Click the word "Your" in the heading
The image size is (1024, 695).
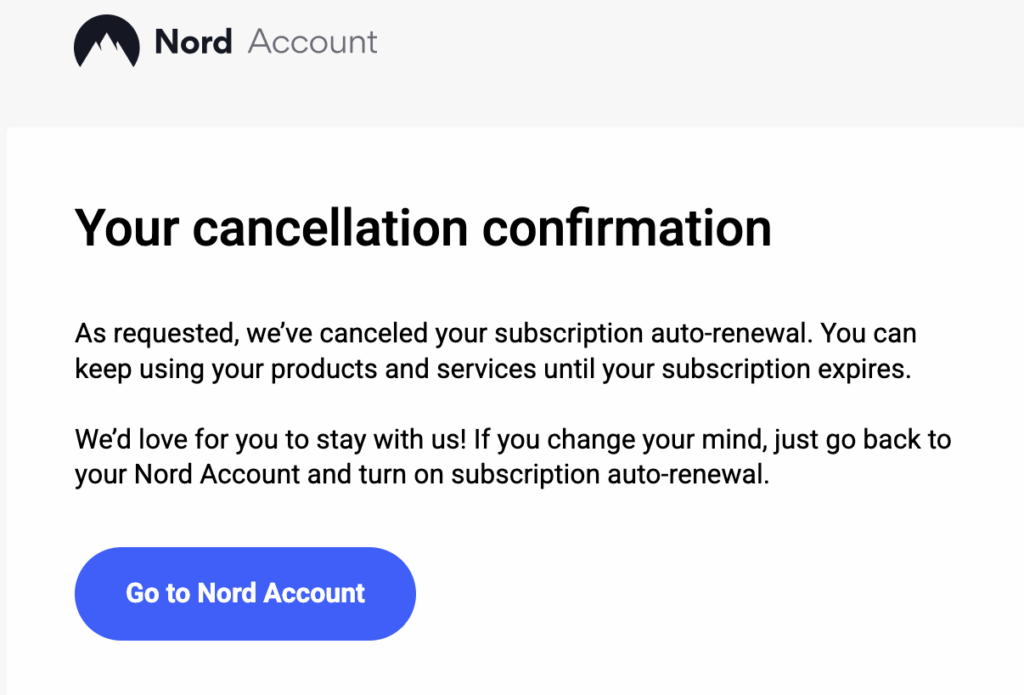point(127,227)
